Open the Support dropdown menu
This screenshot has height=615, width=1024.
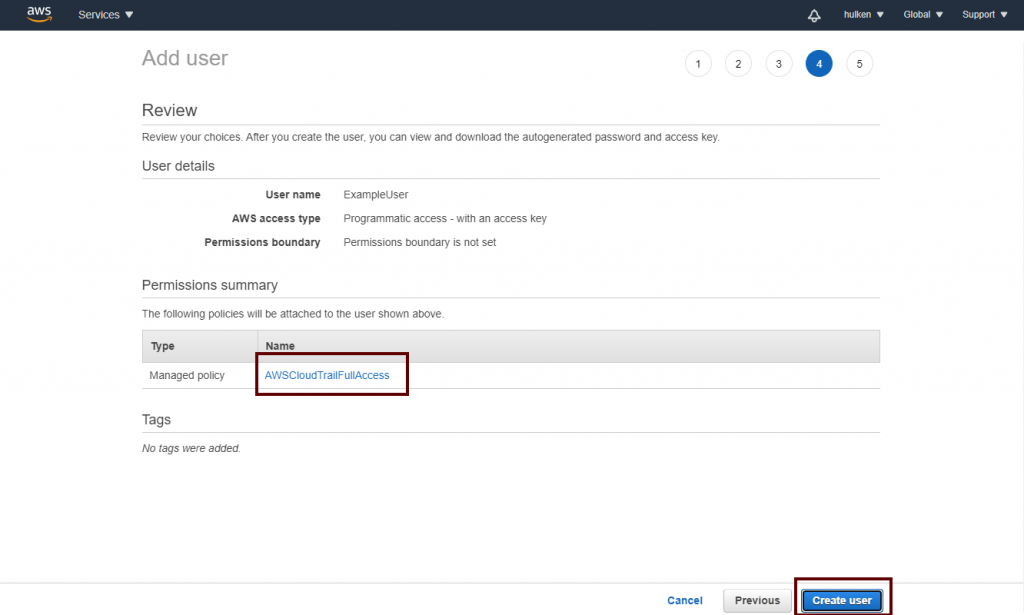[x=984, y=15]
